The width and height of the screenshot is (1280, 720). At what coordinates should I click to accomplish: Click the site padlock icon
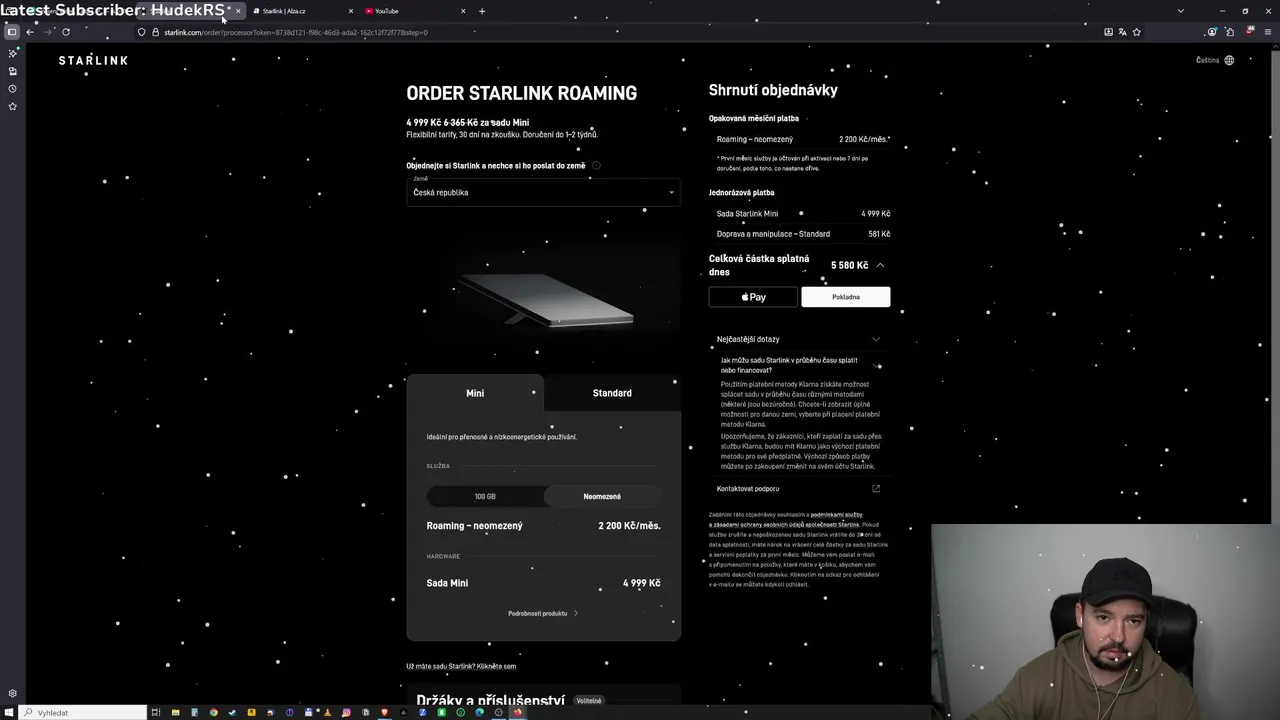[x=155, y=32]
